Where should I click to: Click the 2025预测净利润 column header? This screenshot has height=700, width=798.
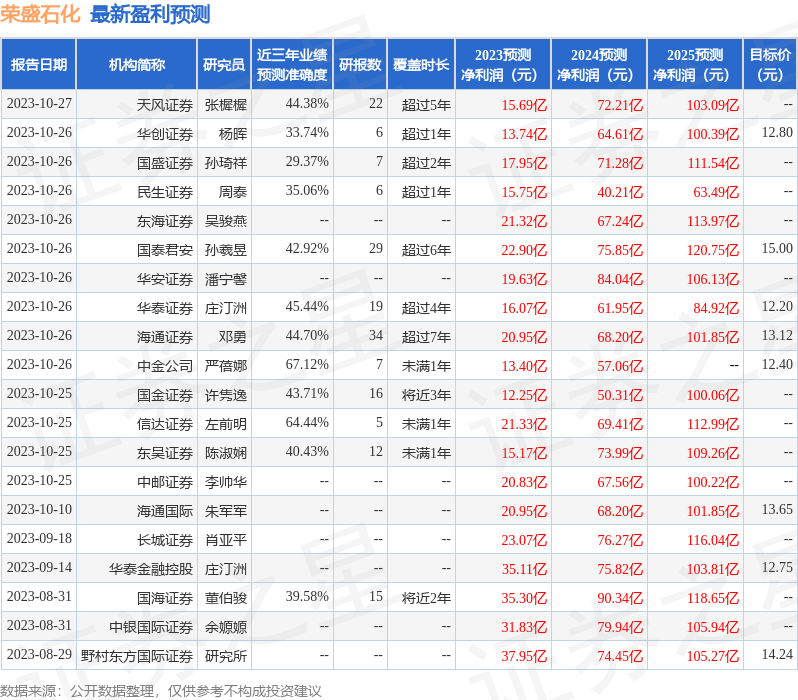point(695,65)
